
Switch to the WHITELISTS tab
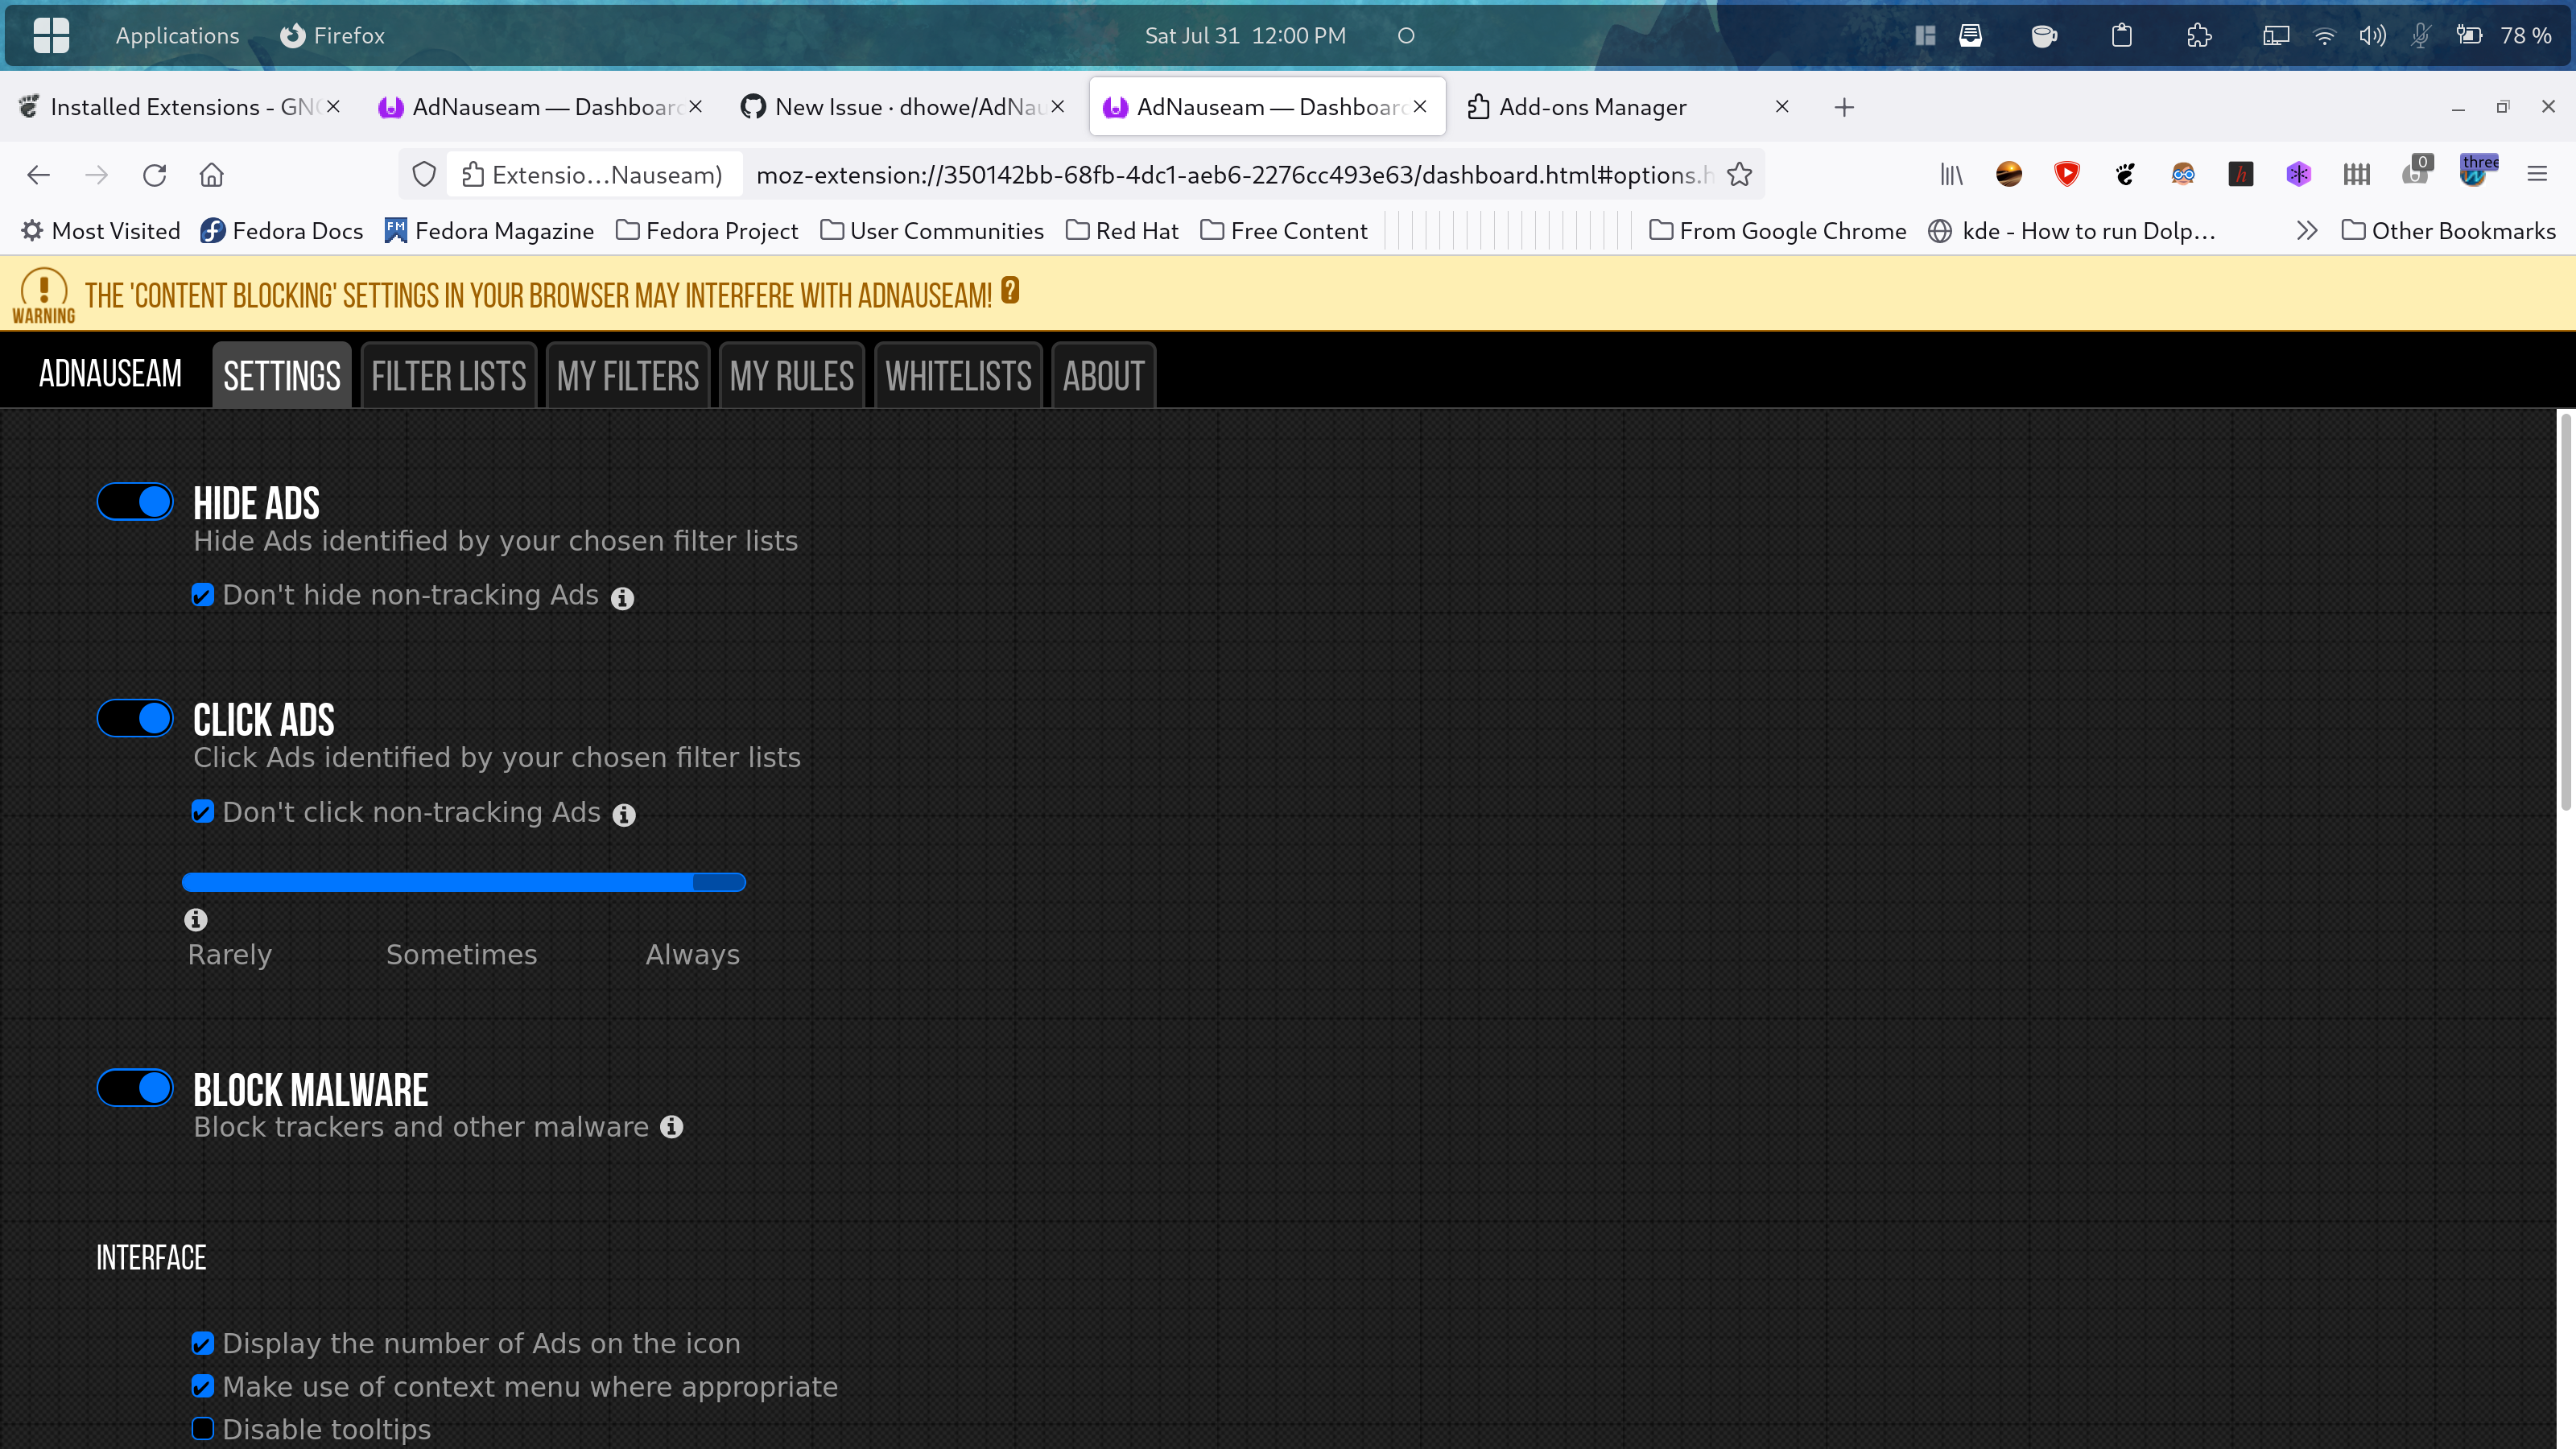957,375
